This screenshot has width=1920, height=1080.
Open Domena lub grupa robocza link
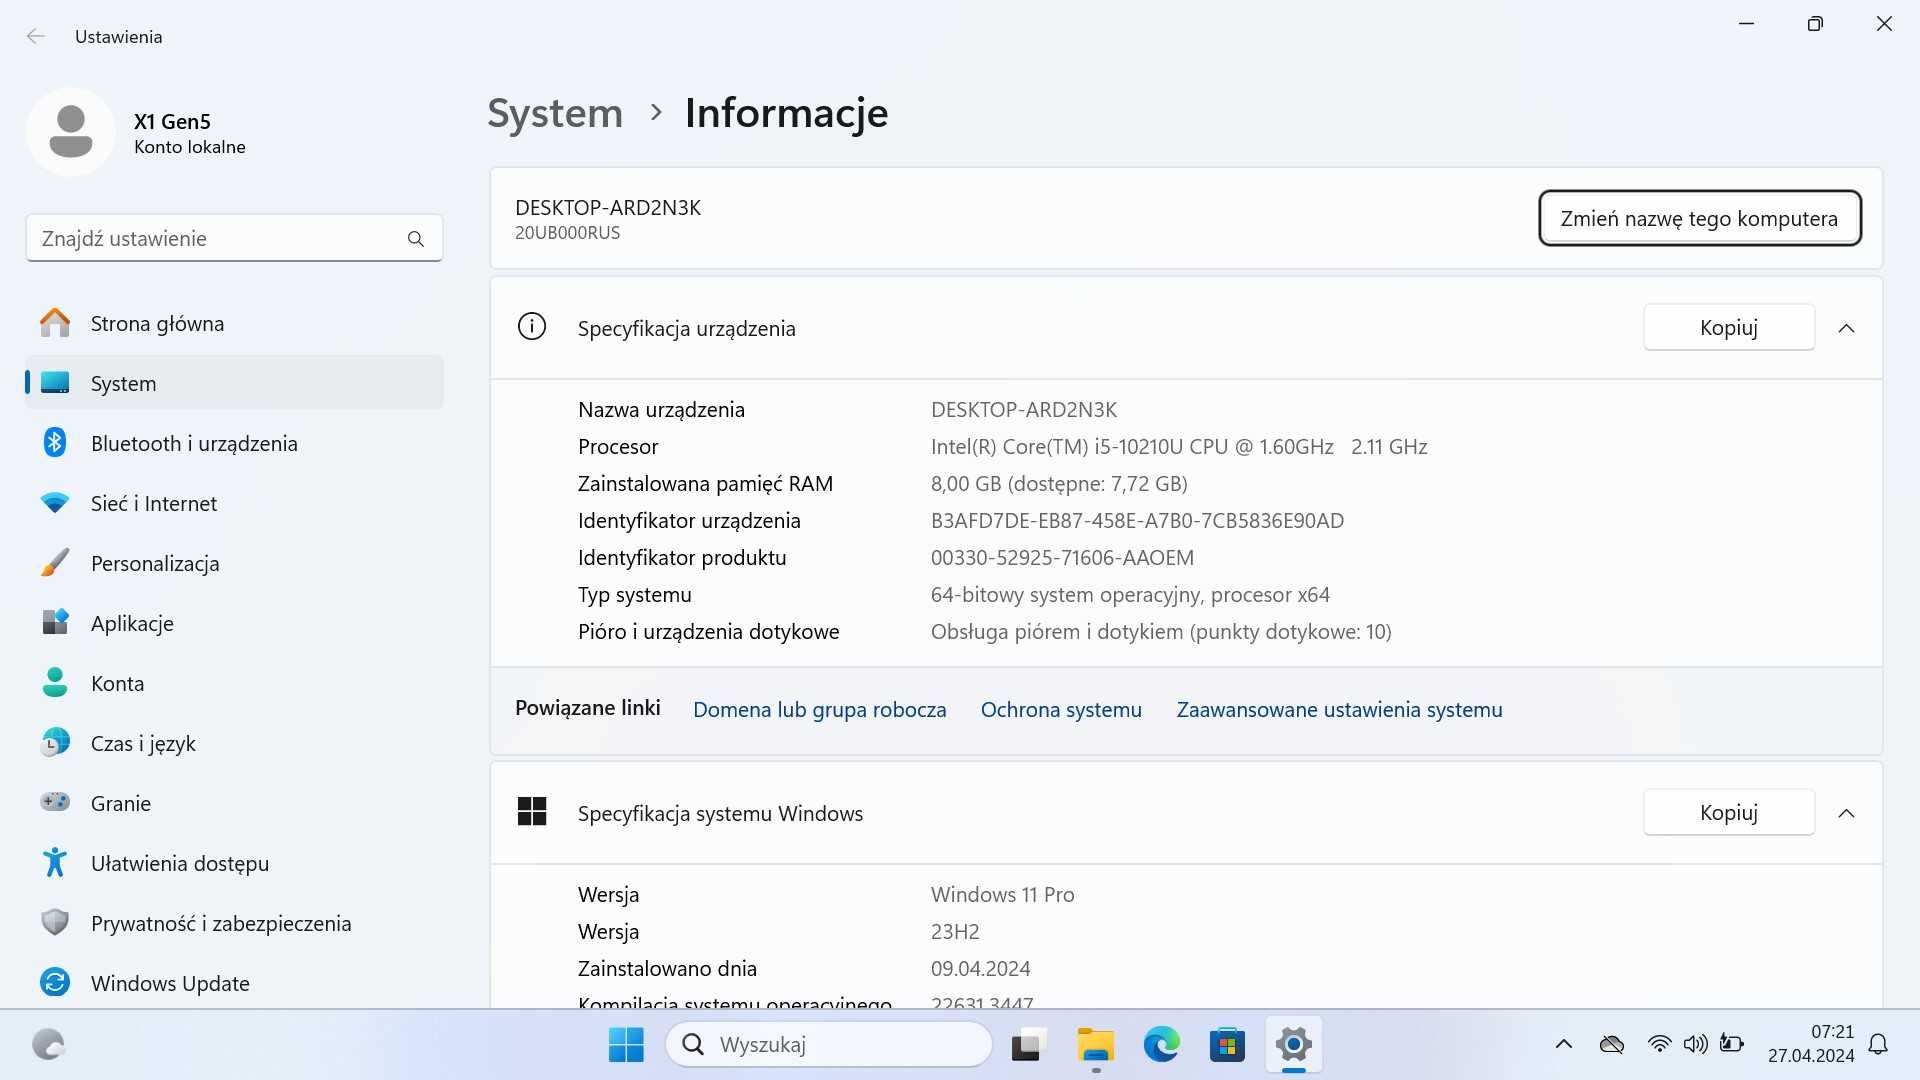coord(820,709)
